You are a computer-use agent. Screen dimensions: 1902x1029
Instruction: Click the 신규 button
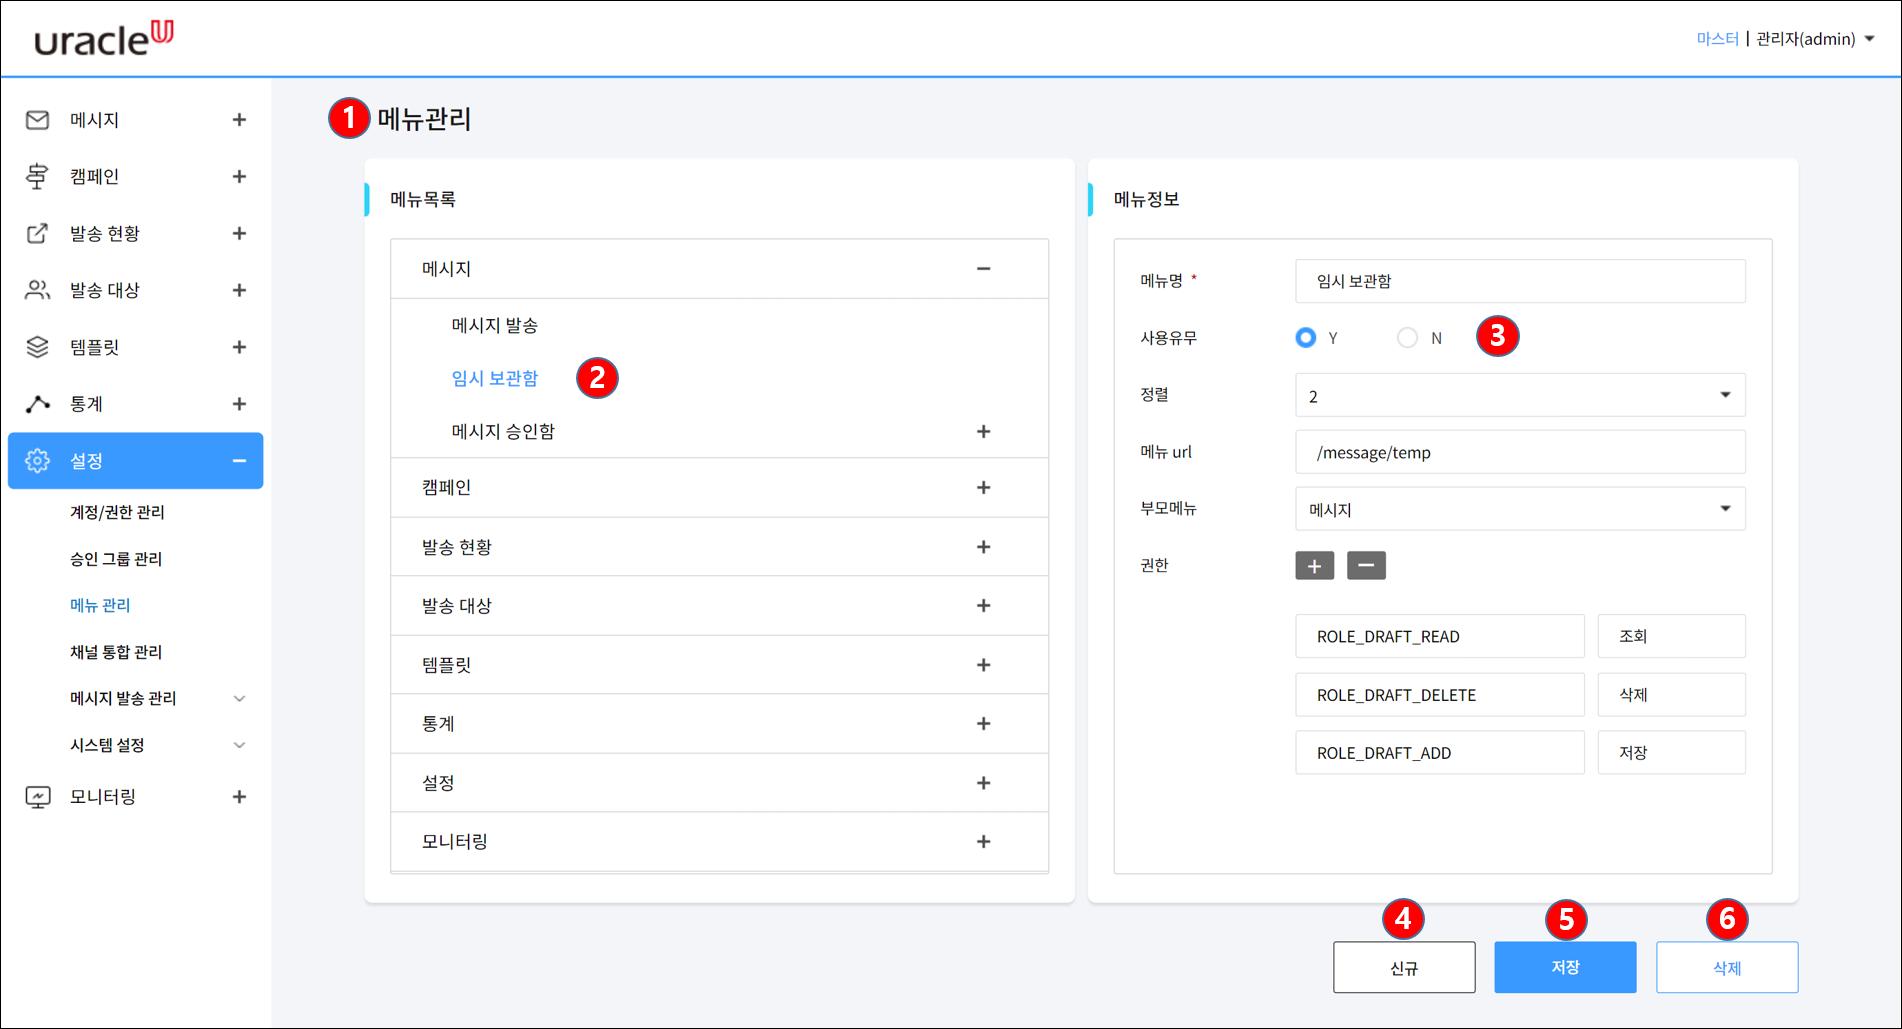click(x=1404, y=967)
